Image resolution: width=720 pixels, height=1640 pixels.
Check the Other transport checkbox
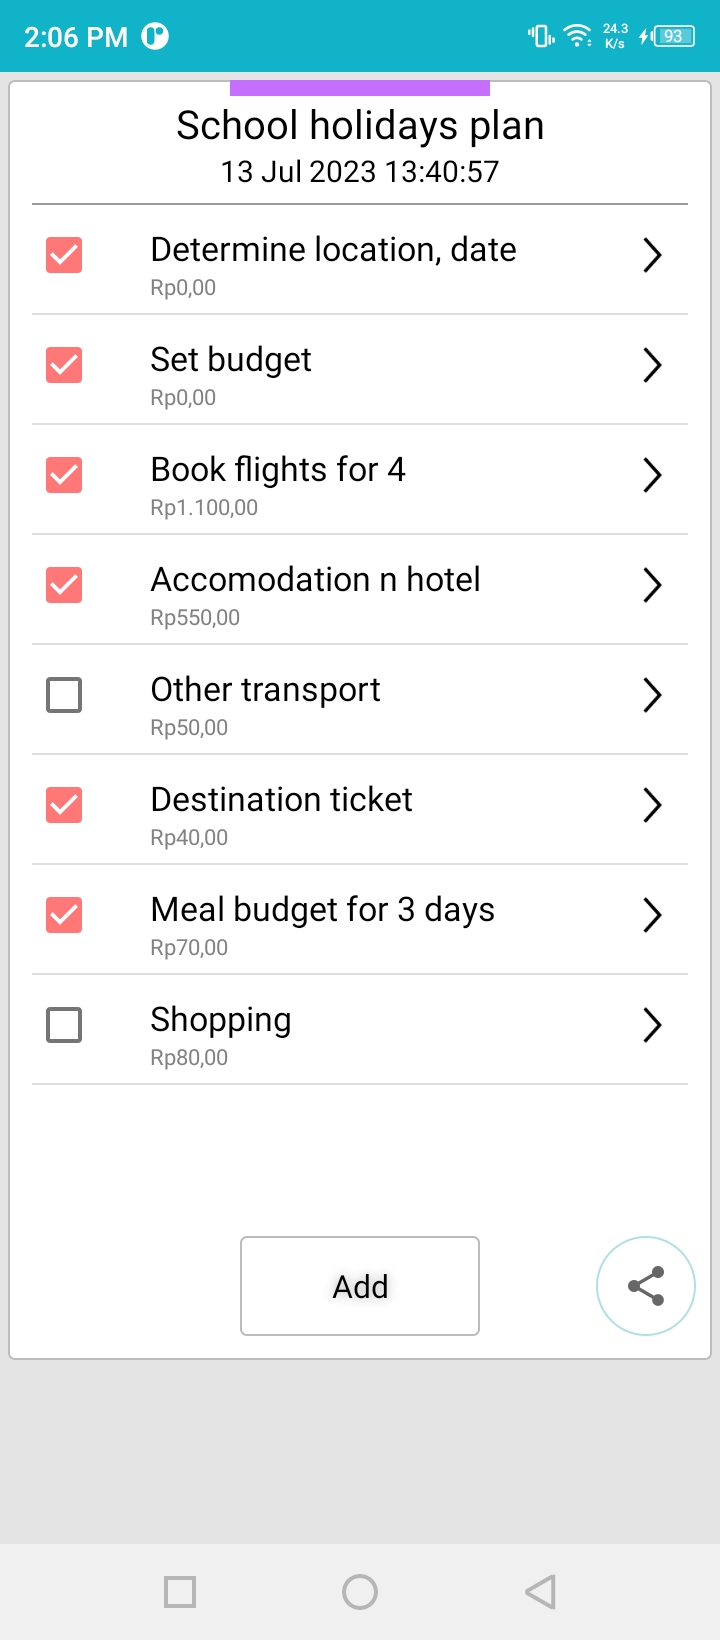pos(64,695)
